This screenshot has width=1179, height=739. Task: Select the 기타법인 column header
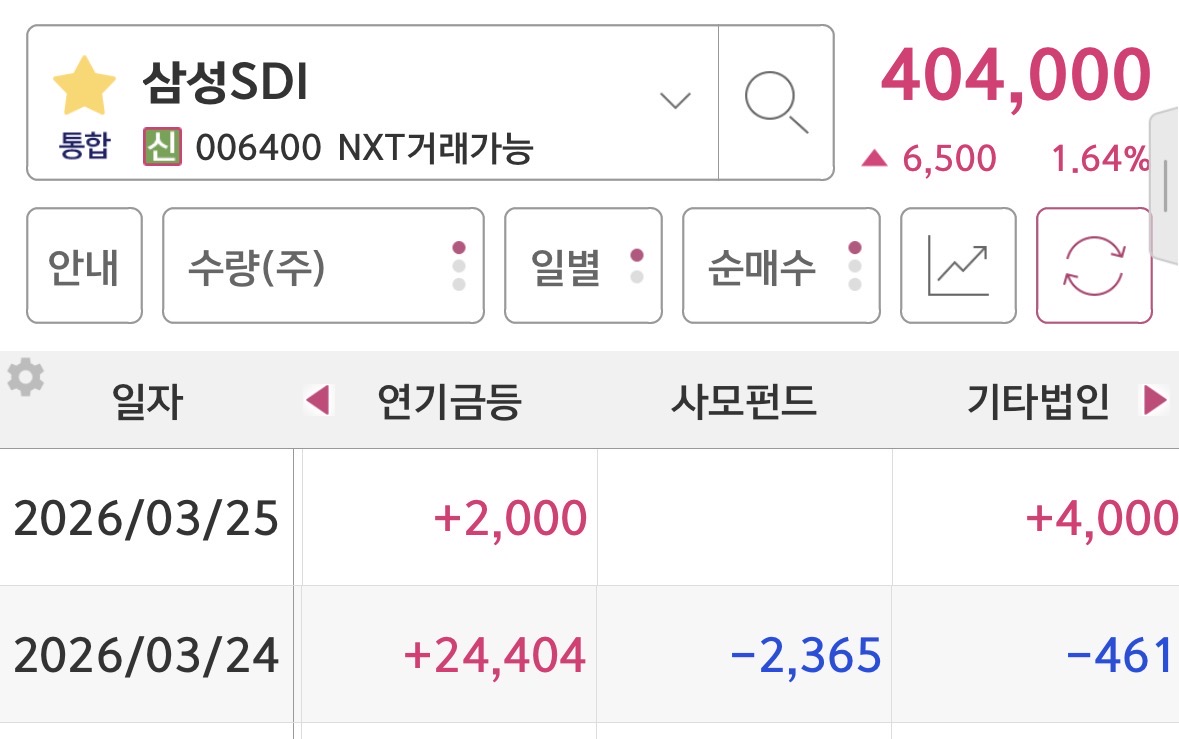point(1038,402)
